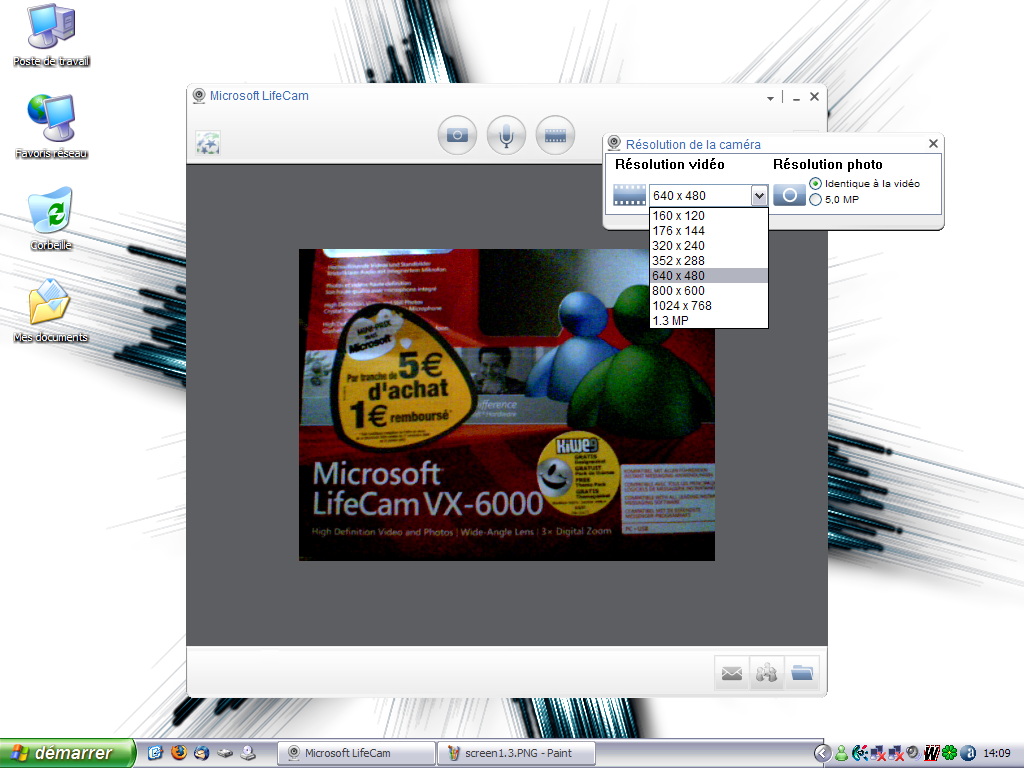Click film strip icon beside video resolution

(x=630, y=195)
